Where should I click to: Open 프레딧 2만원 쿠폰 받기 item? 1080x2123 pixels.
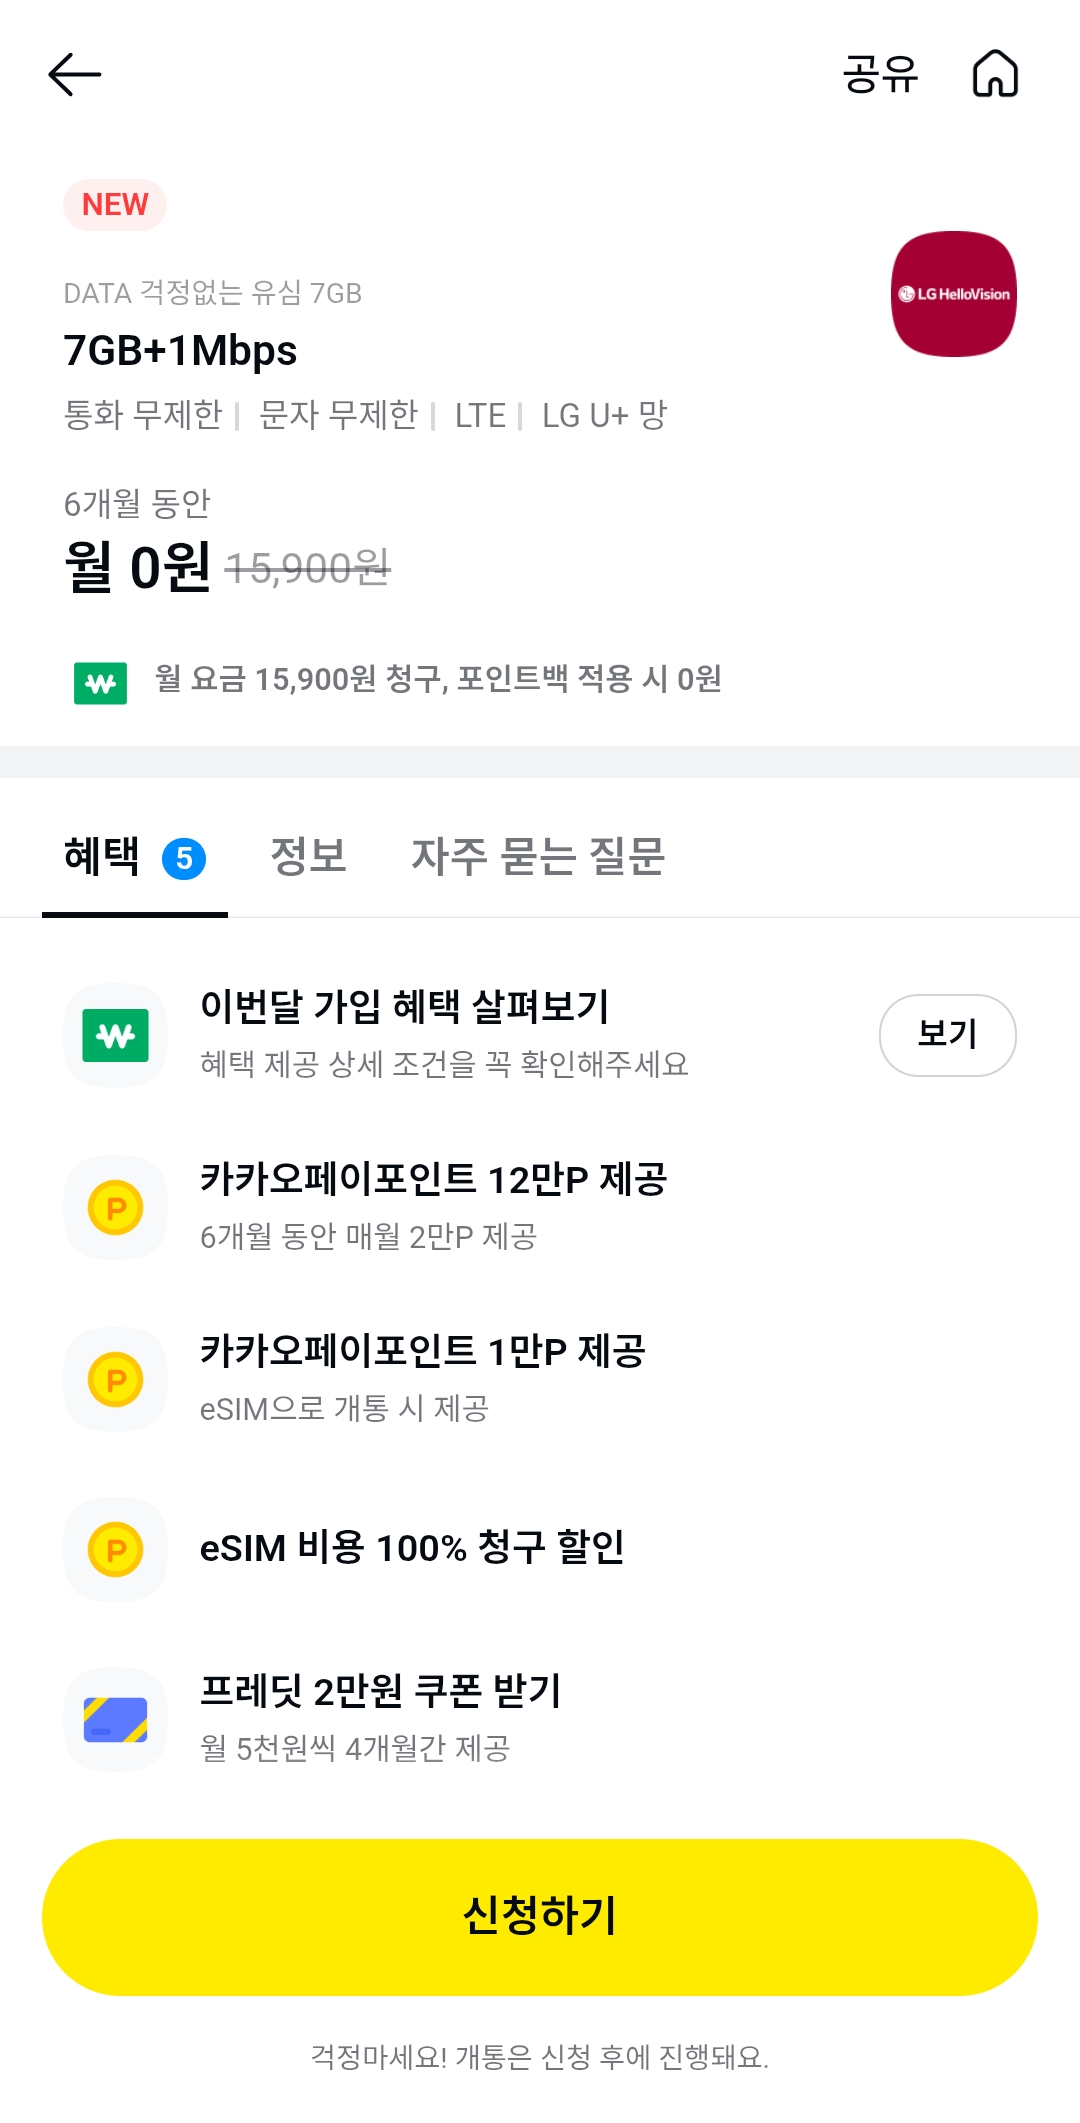coord(381,1692)
